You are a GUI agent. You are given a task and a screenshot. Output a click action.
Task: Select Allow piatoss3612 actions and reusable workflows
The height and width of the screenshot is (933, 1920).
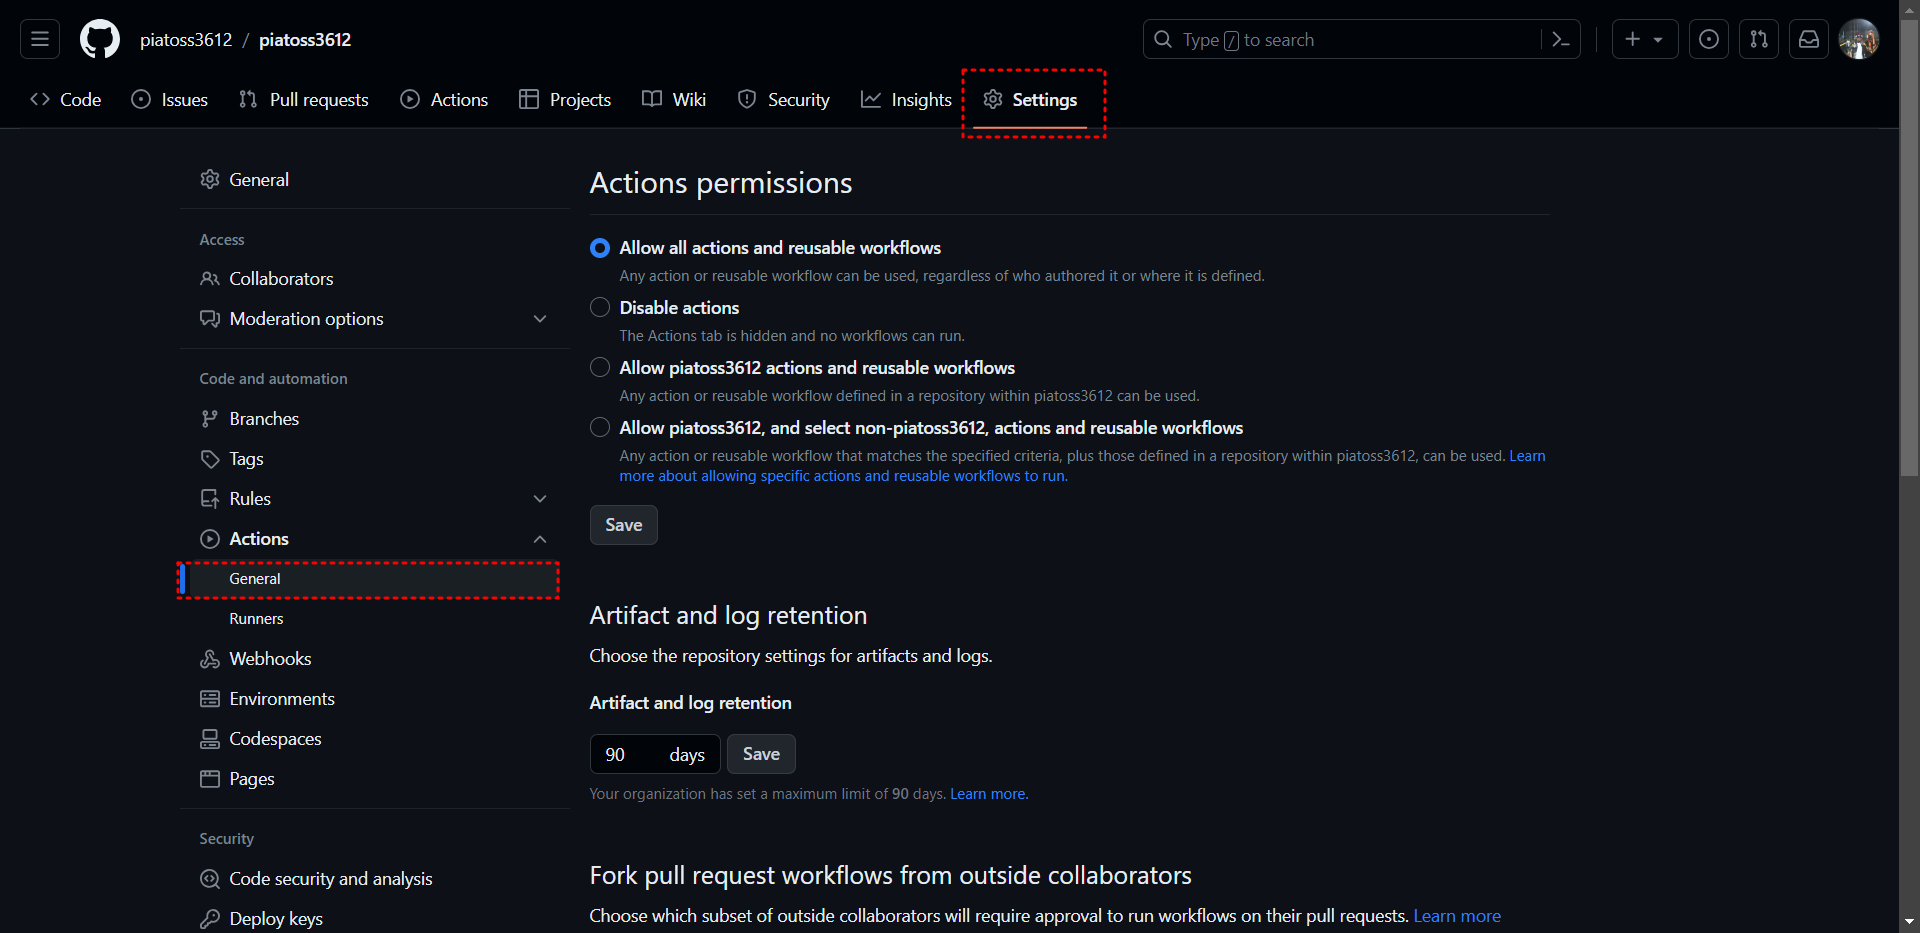coord(600,368)
